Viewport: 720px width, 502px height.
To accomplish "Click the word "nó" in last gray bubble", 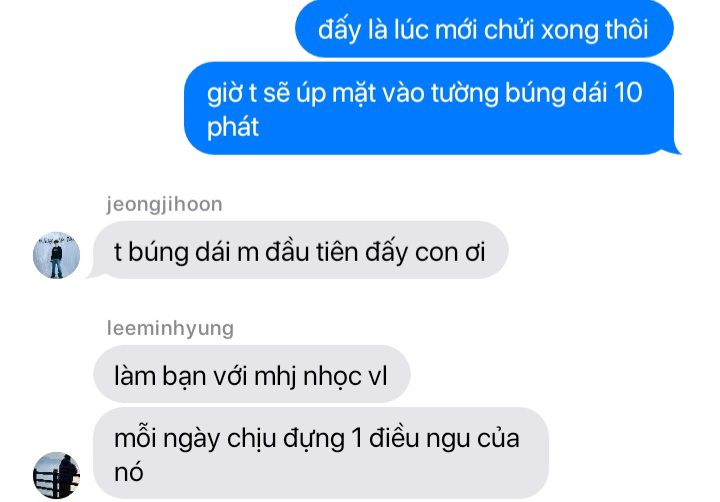I will click(129, 473).
